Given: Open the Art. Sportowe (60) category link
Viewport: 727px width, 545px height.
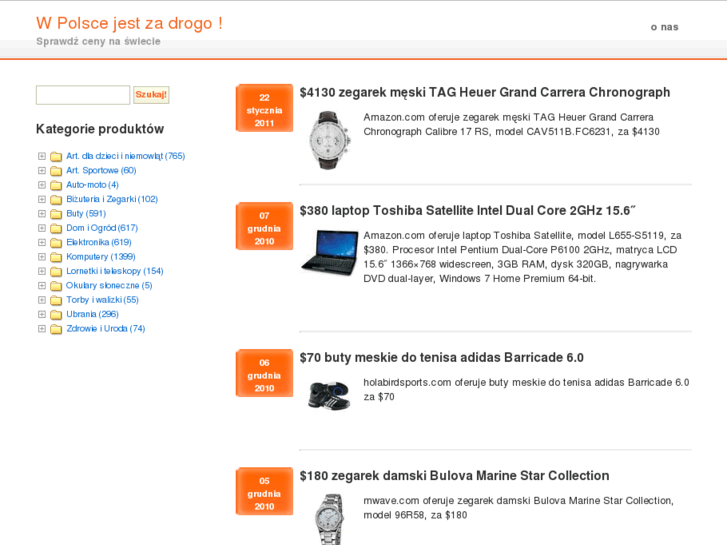Looking at the screenshot, I should 101,170.
